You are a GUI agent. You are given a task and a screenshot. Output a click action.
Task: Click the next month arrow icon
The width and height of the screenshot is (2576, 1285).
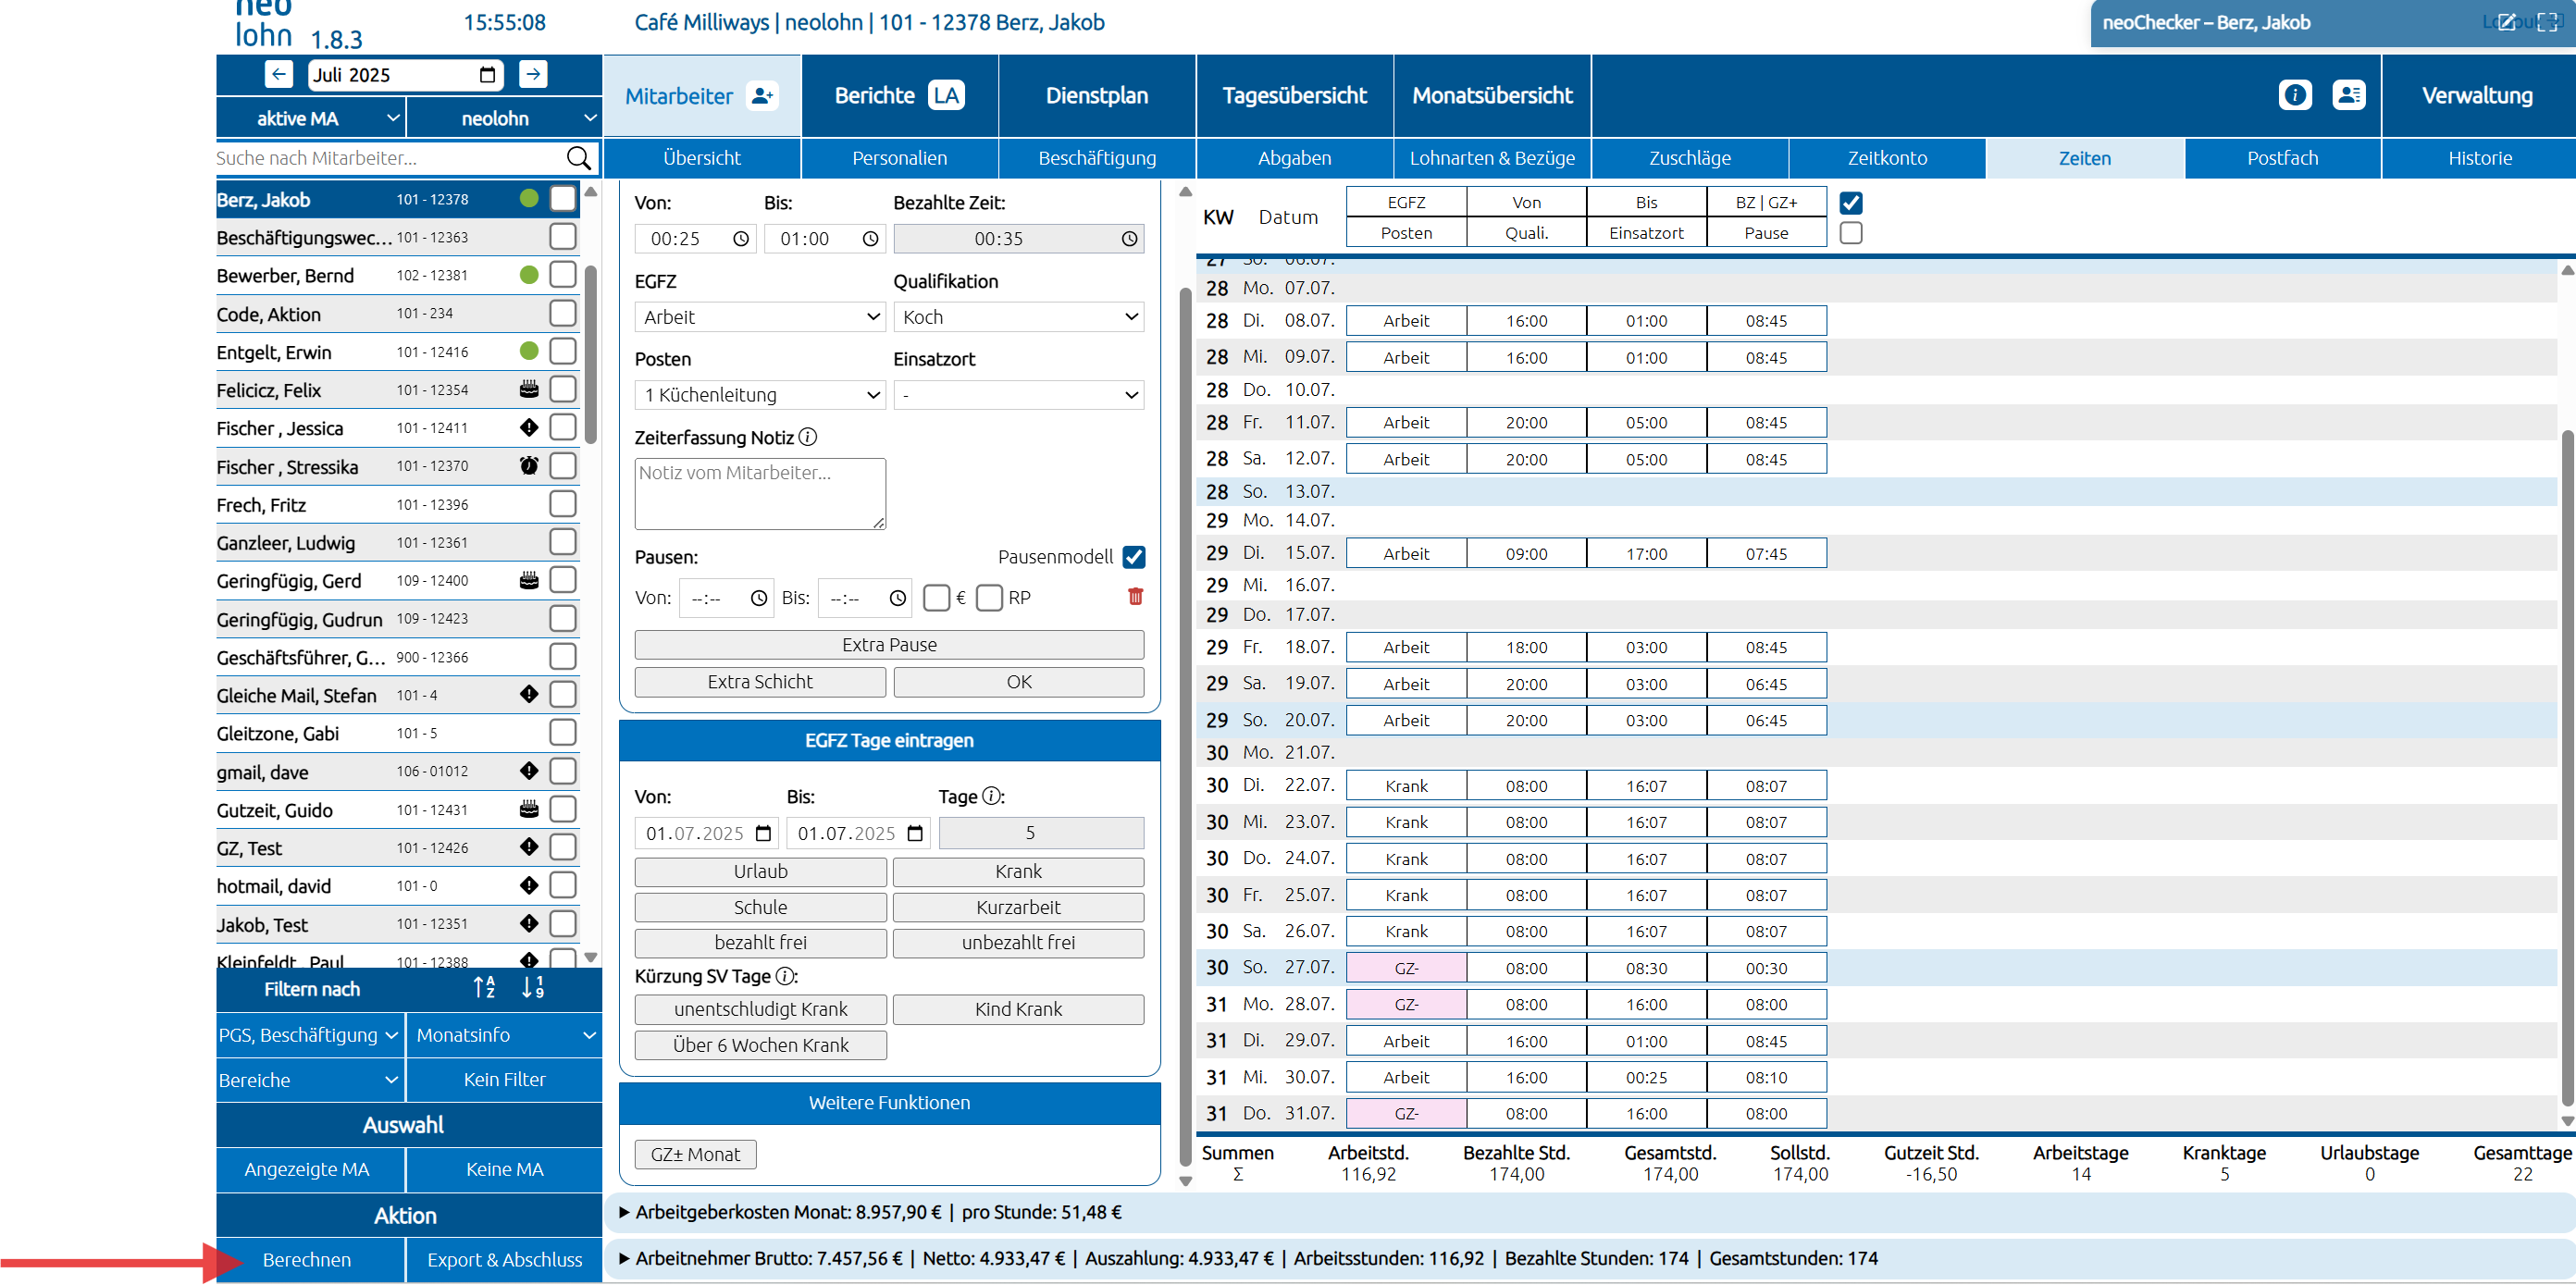click(533, 74)
